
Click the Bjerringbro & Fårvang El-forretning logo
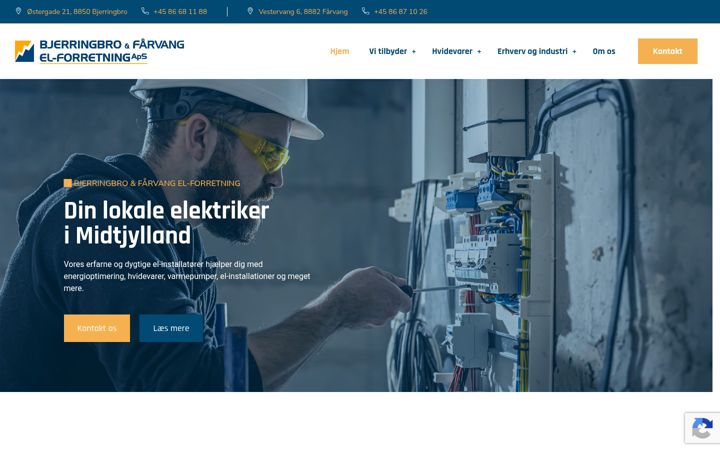99,51
